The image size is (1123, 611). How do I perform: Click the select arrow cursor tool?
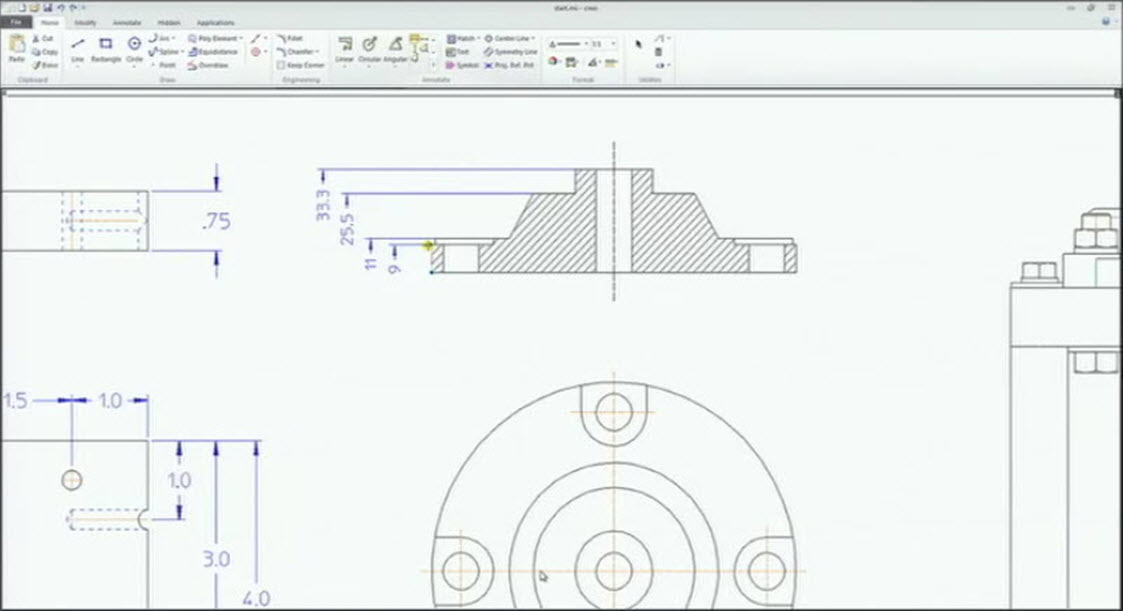point(639,44)
